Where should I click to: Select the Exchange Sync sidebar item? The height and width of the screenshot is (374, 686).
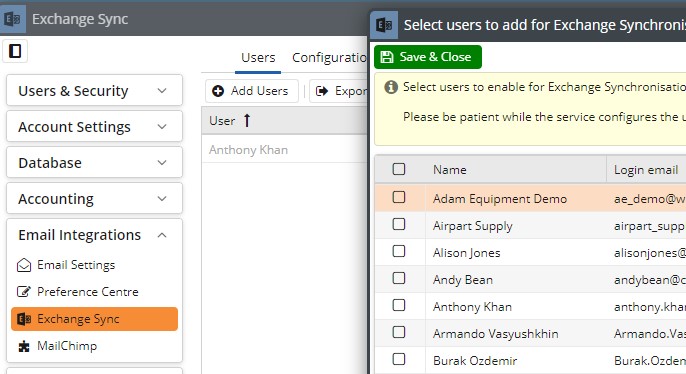[94, 319]
